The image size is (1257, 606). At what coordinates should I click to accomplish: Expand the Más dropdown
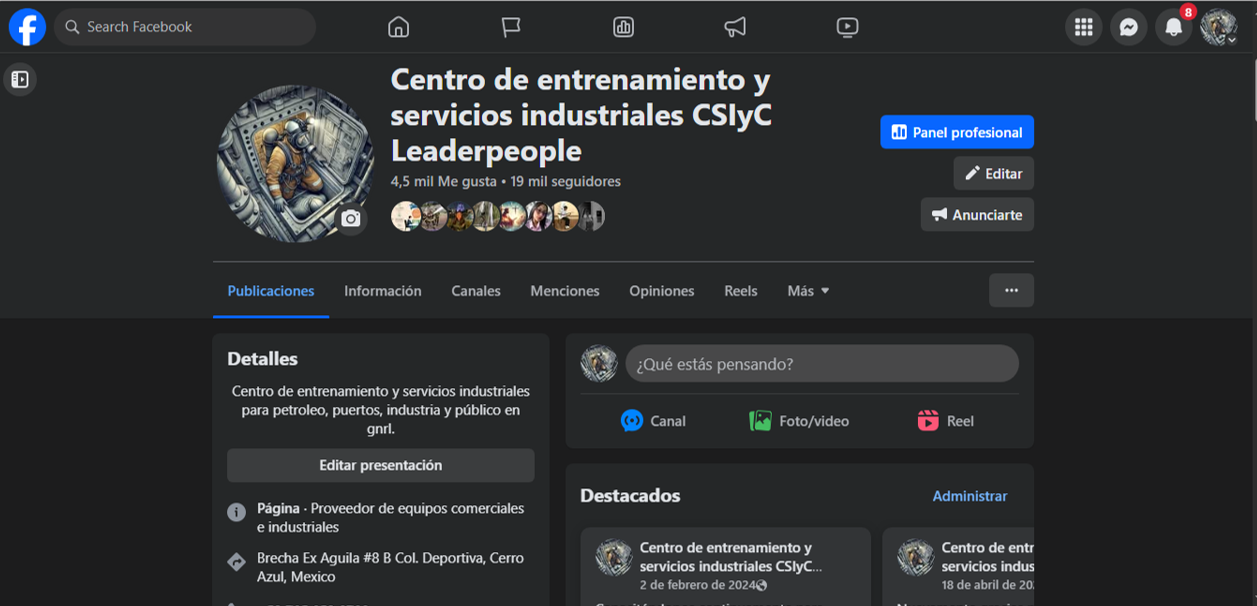808,291
